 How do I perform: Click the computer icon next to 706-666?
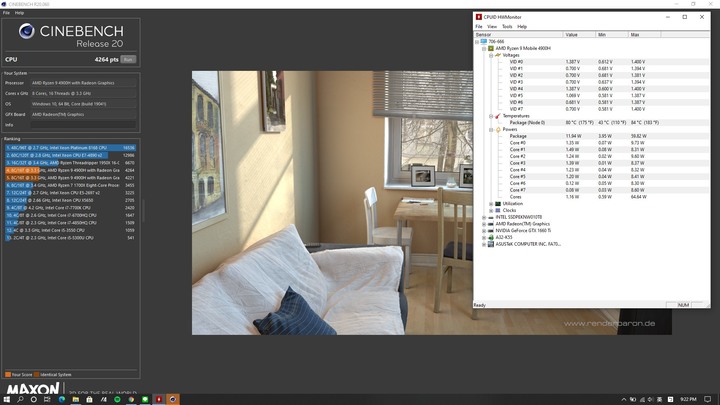pyautogui.click(x=484, y=41)
